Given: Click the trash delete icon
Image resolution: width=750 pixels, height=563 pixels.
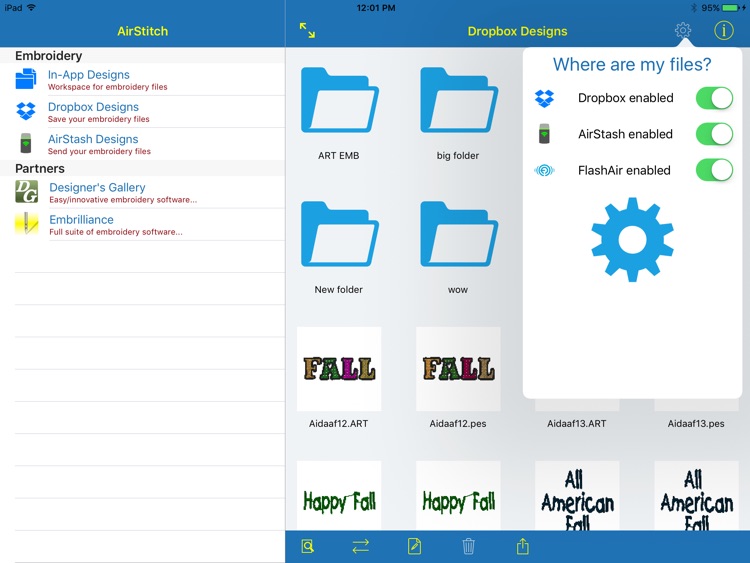Looking at the screenshot, I should tap(468, 546).
